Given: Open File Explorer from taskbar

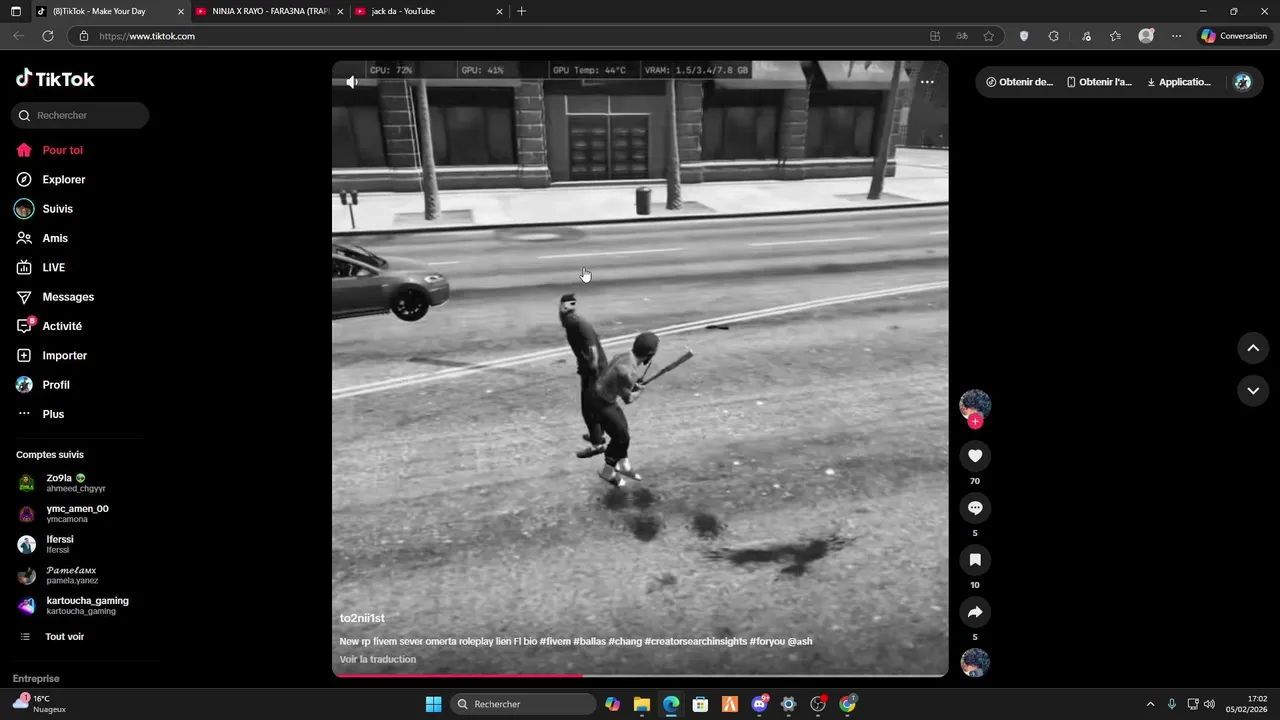Looking at the screenshot, I should 642,704.
